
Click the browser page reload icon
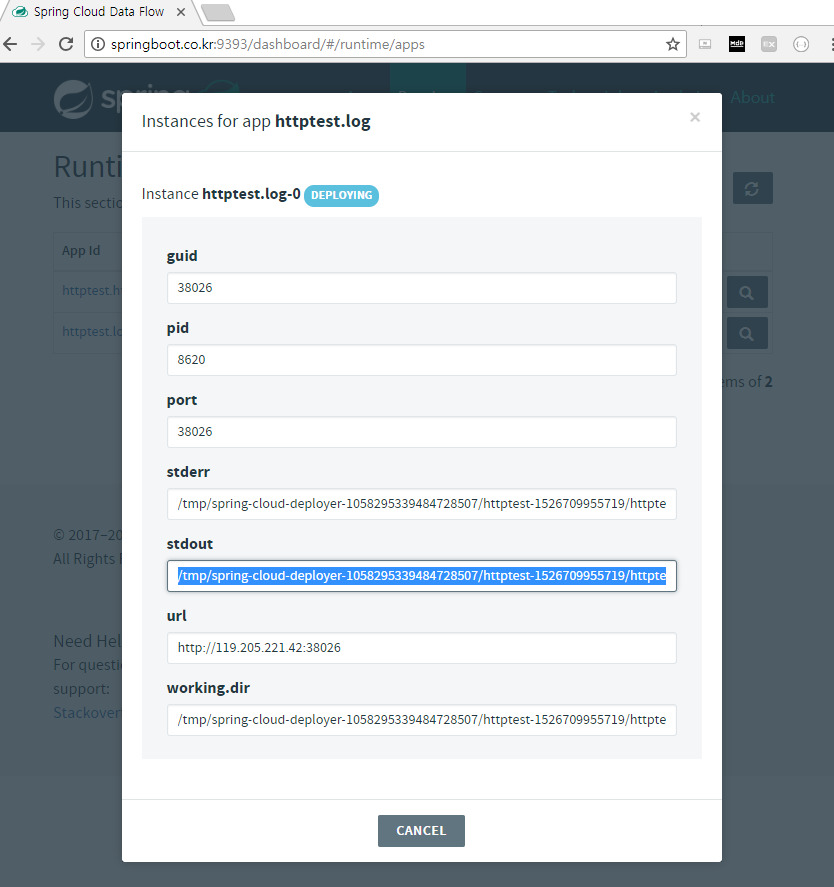click(x=65, y=44)
